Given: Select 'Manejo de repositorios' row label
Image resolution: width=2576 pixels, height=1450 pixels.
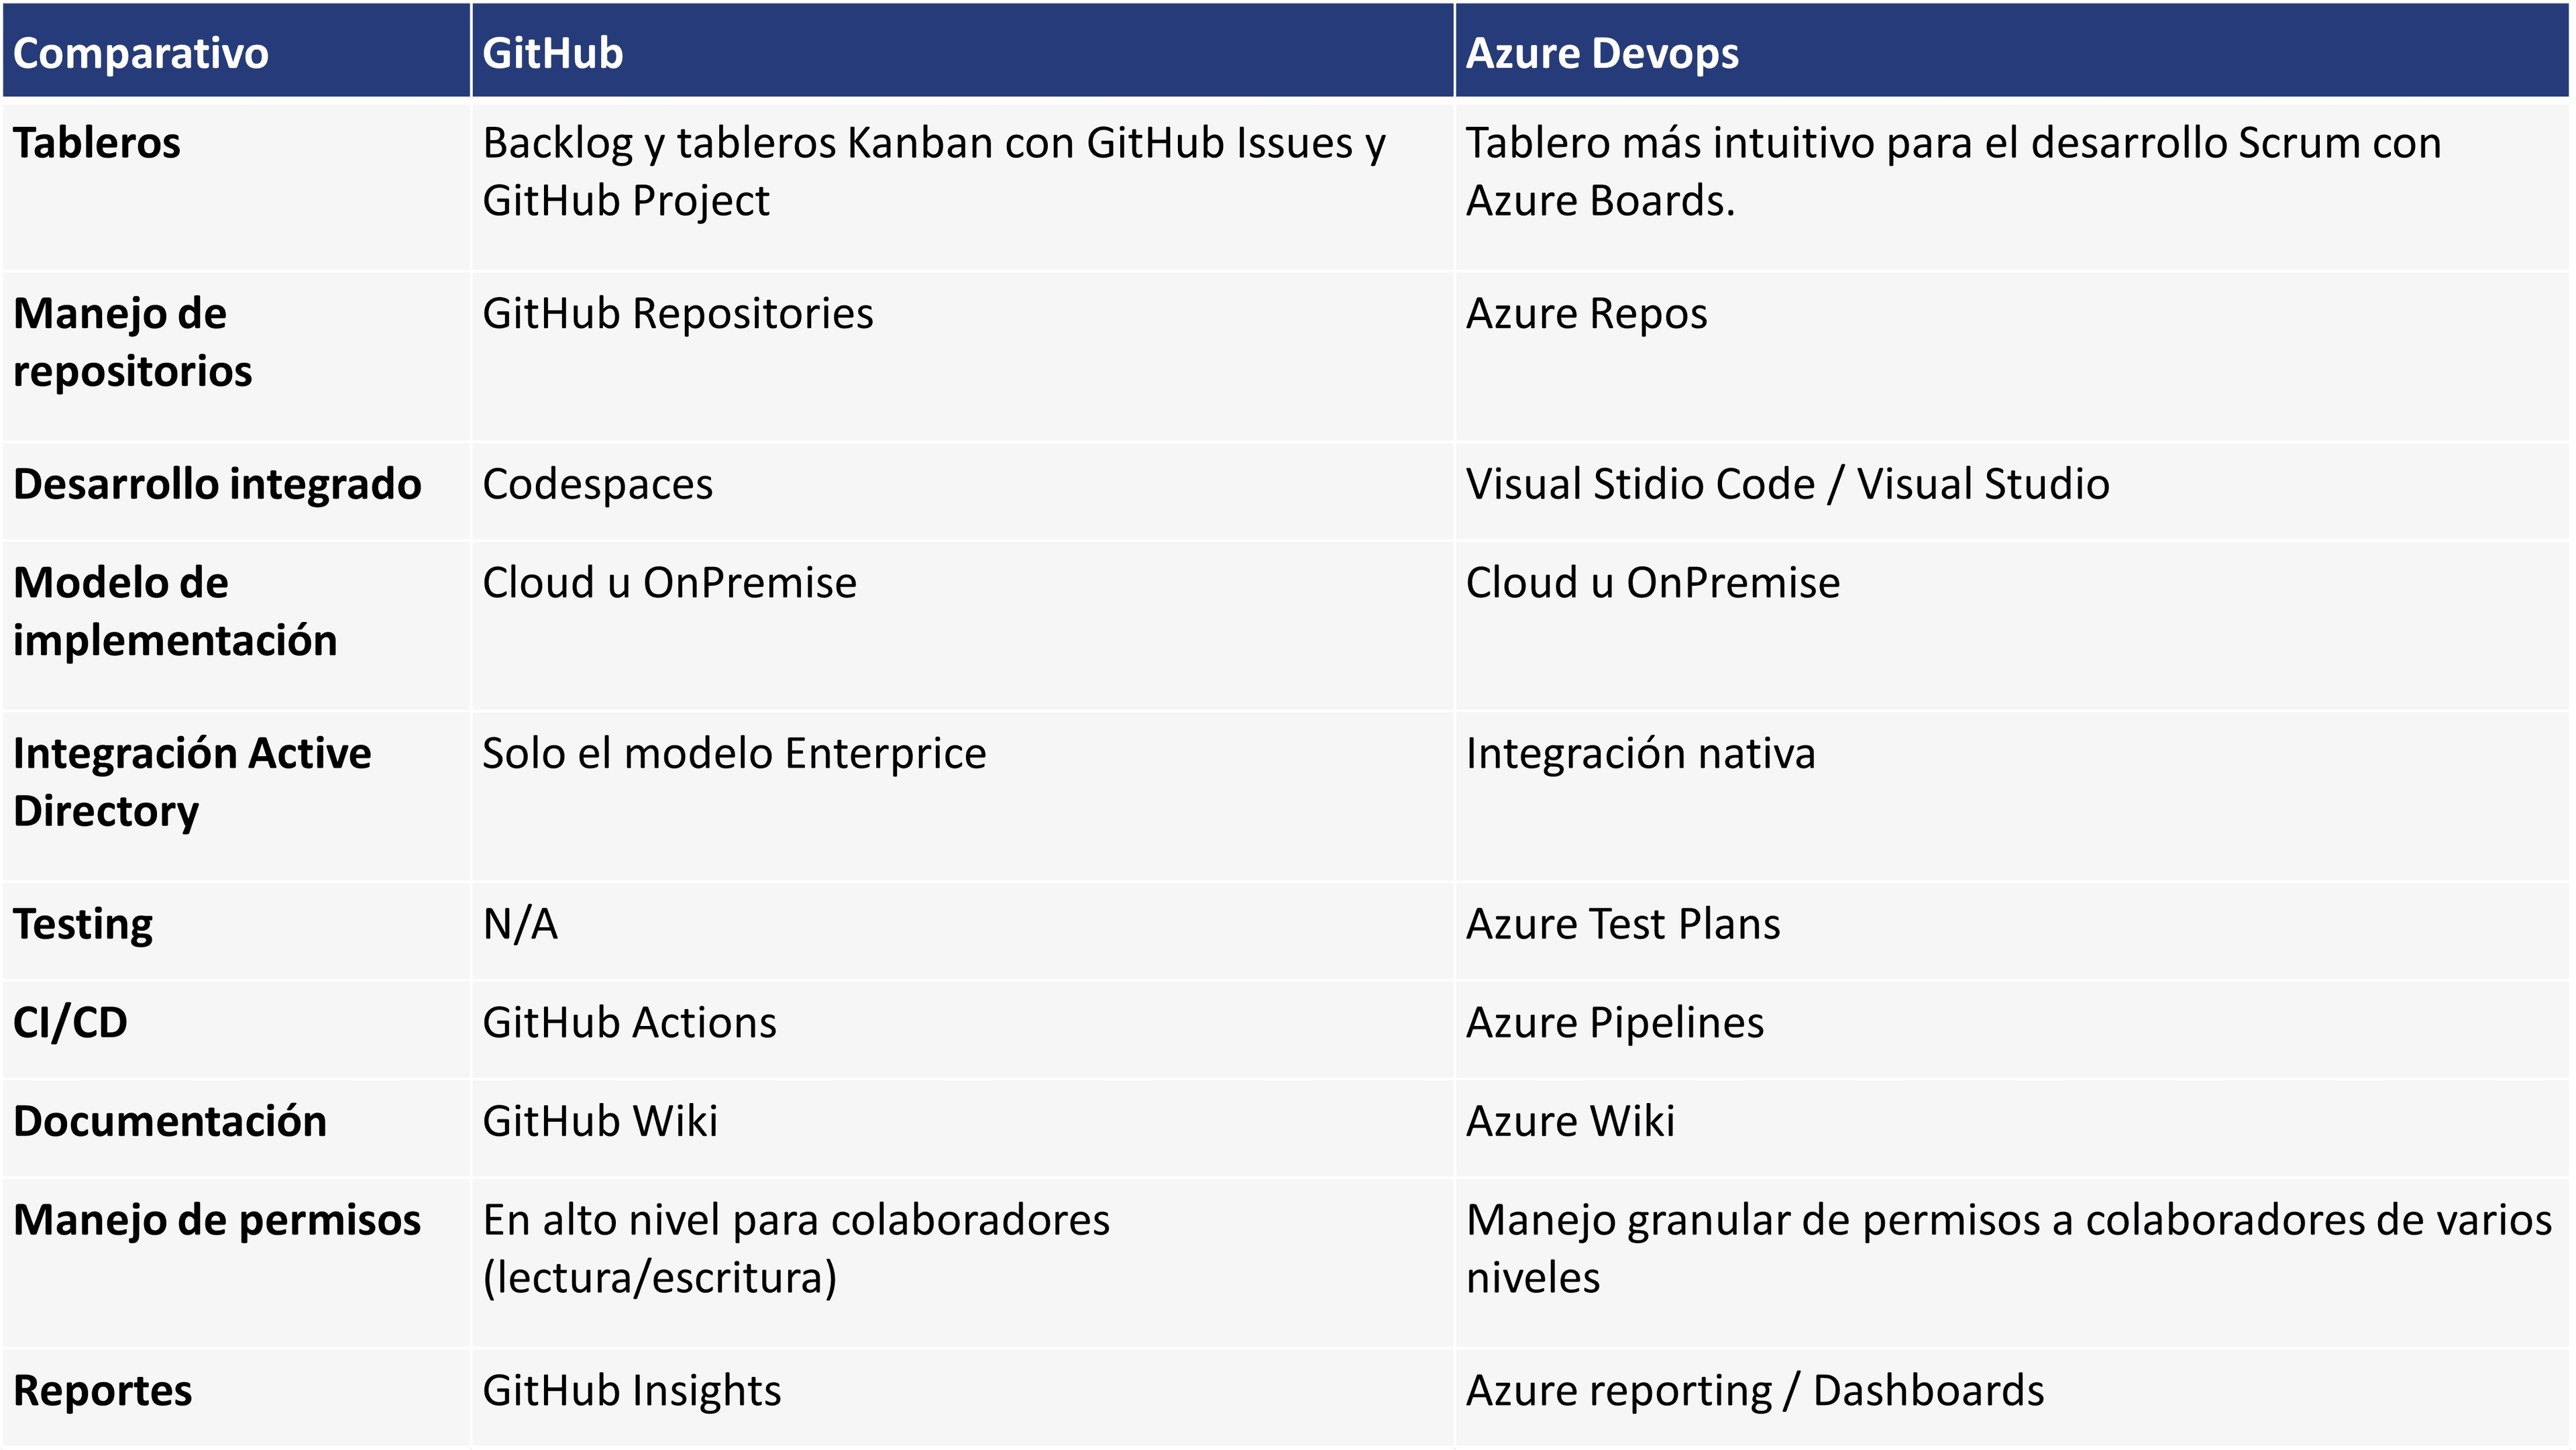Looking at the screenshot, I should tap(236, 357).
